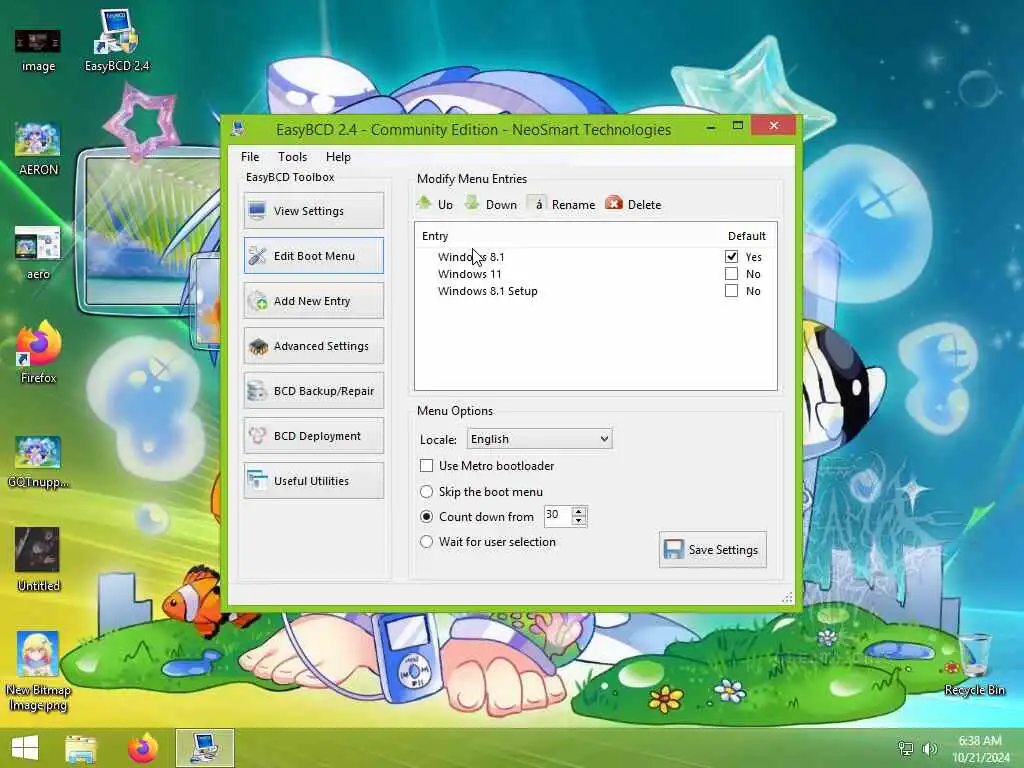The width and height of the screenshot is (1024, 768).
Task: Select the EasyBCD 2.4 desktop shortcut
Action: coord(117,40)
